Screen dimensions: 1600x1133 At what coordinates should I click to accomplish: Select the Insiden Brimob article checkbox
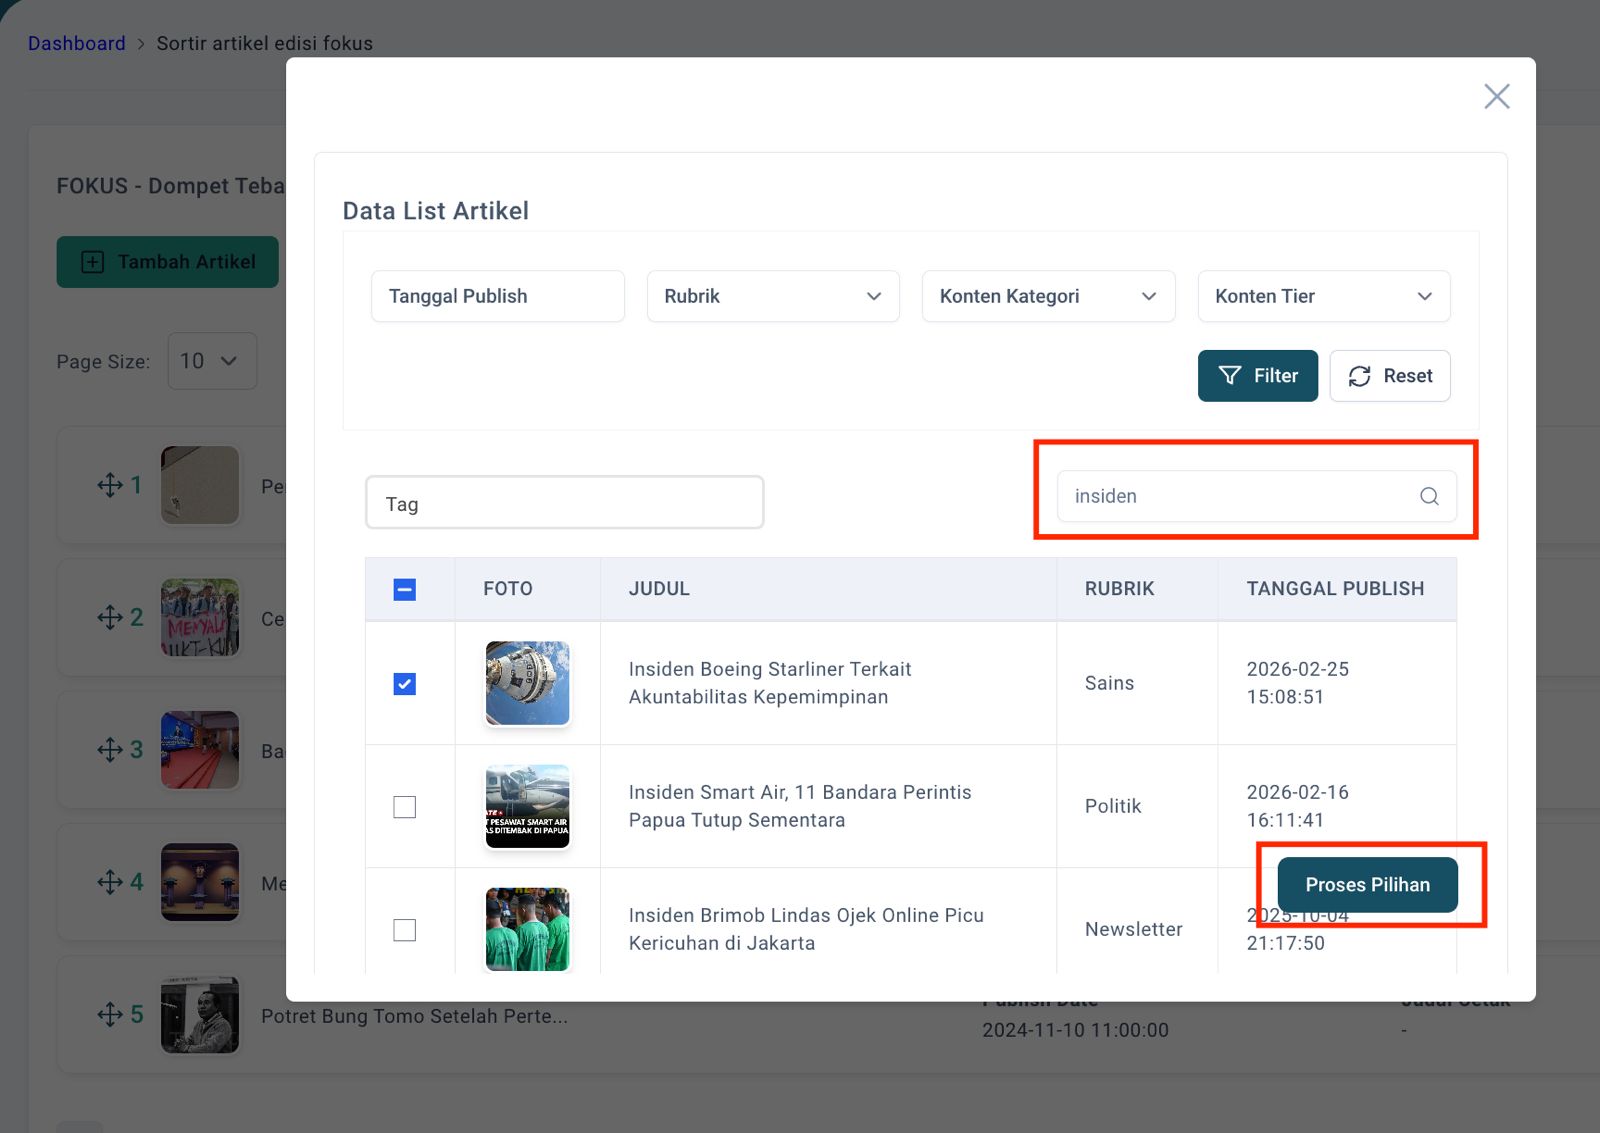click(405, 930)
